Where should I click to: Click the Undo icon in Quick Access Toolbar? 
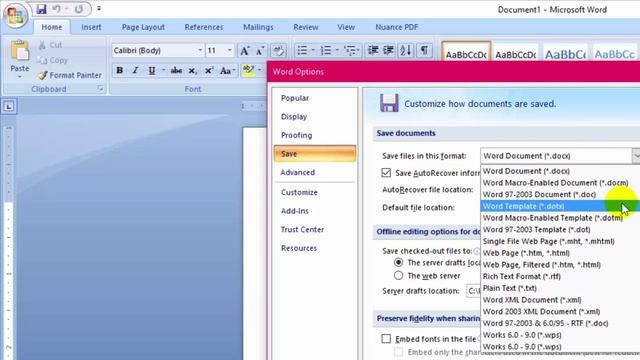pyautogui.click(x=57, y=9)
